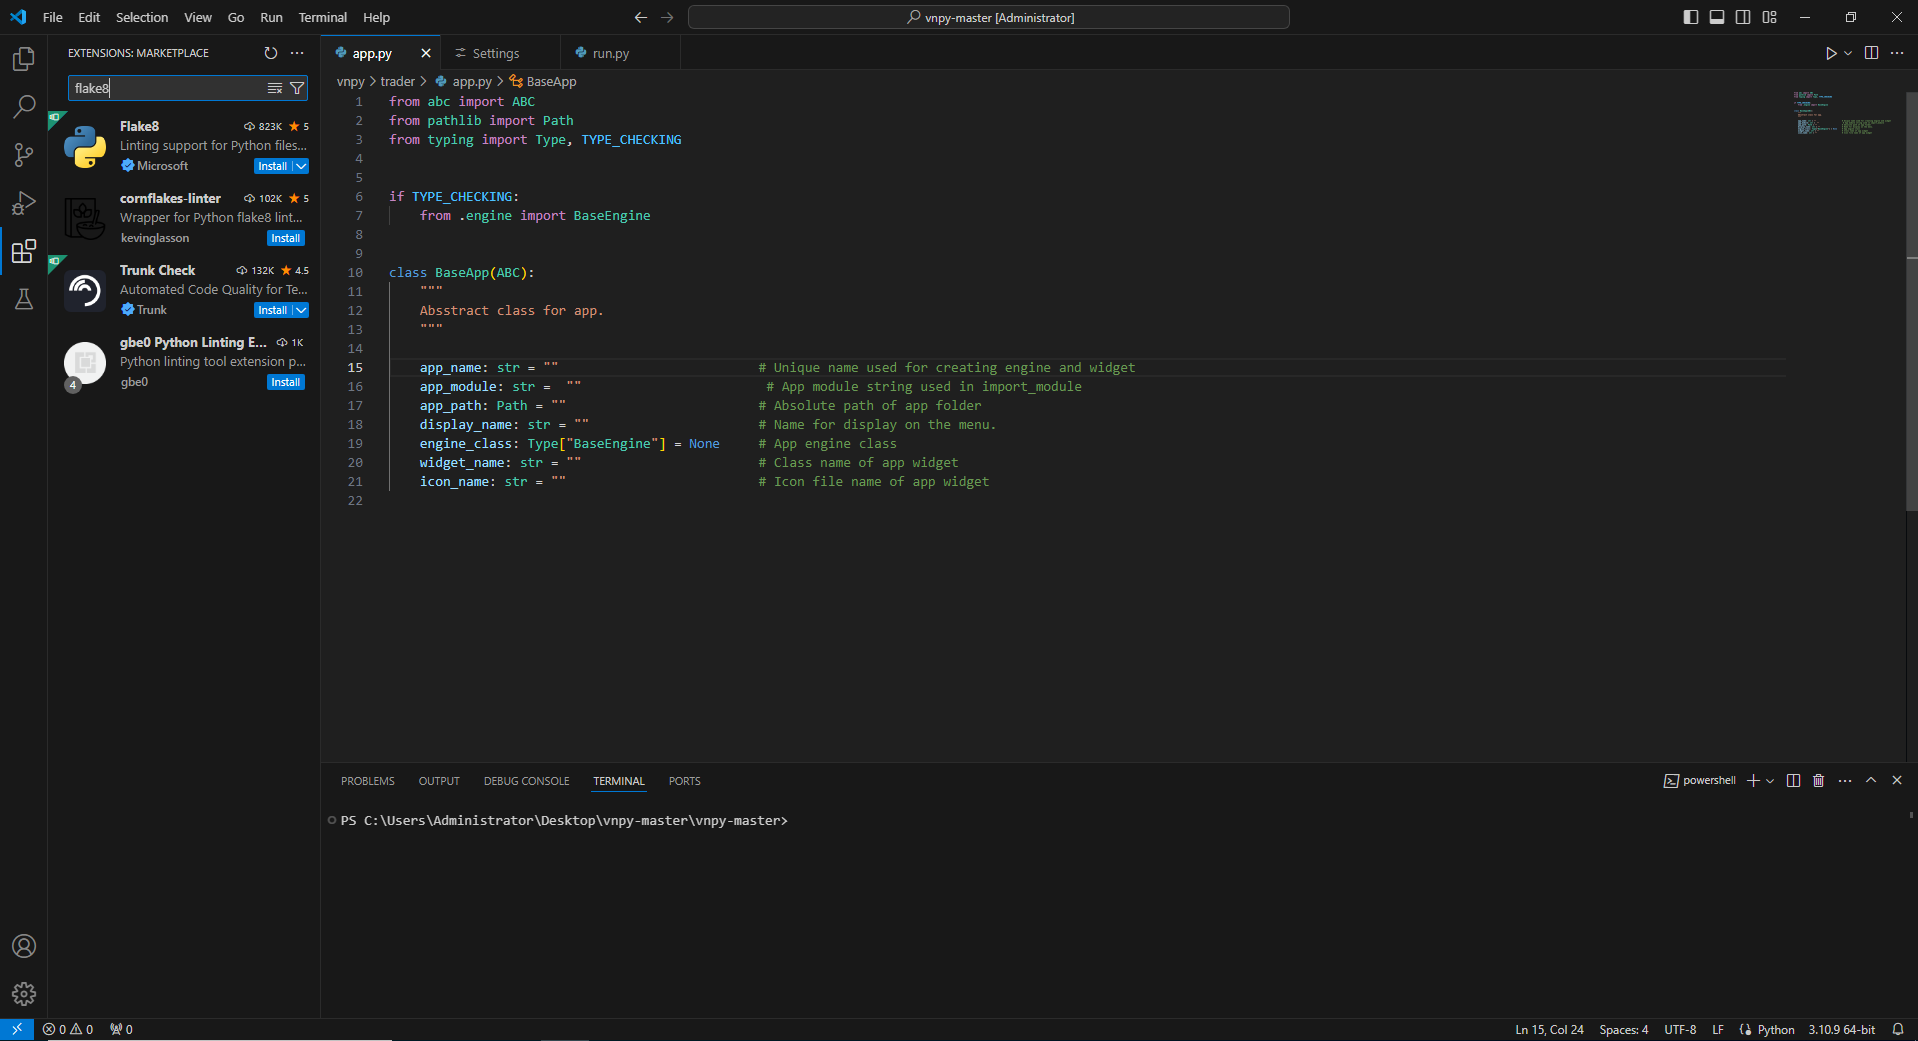
Task: Expand the Flake8 Install dropdown arrow
Action: point(301,166)
